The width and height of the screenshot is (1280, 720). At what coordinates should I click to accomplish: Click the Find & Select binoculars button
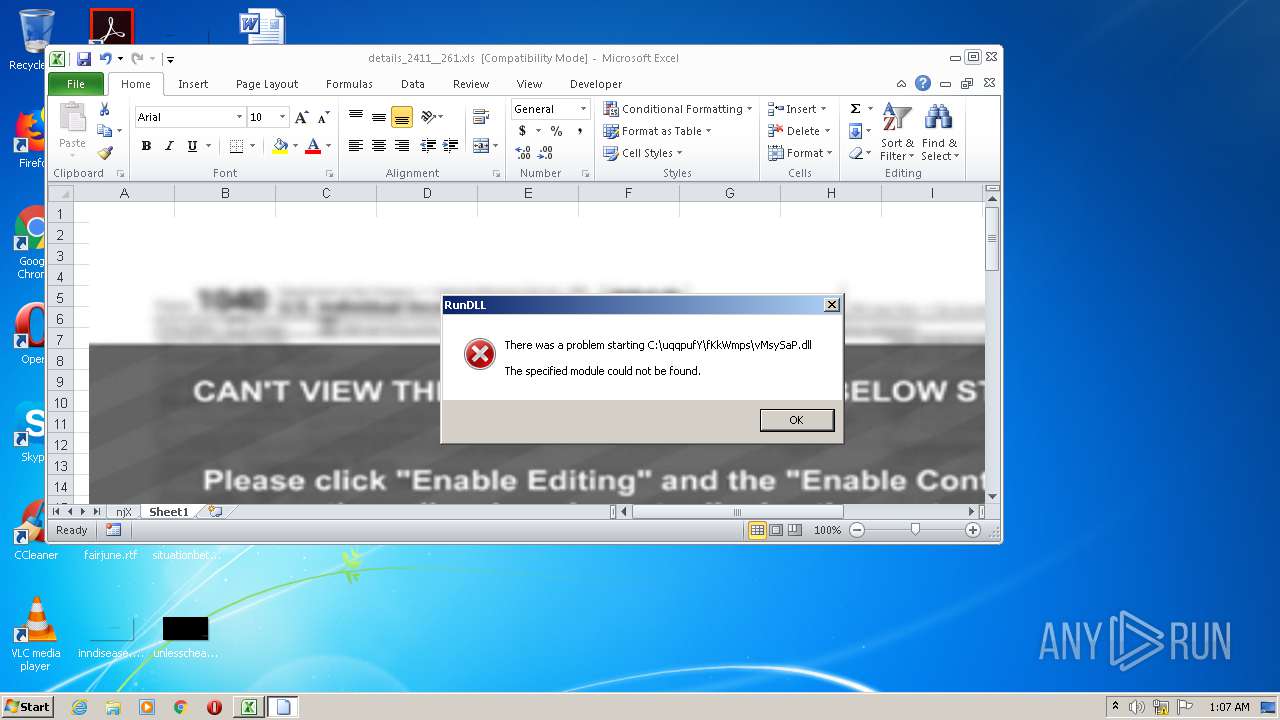point(939,131)
